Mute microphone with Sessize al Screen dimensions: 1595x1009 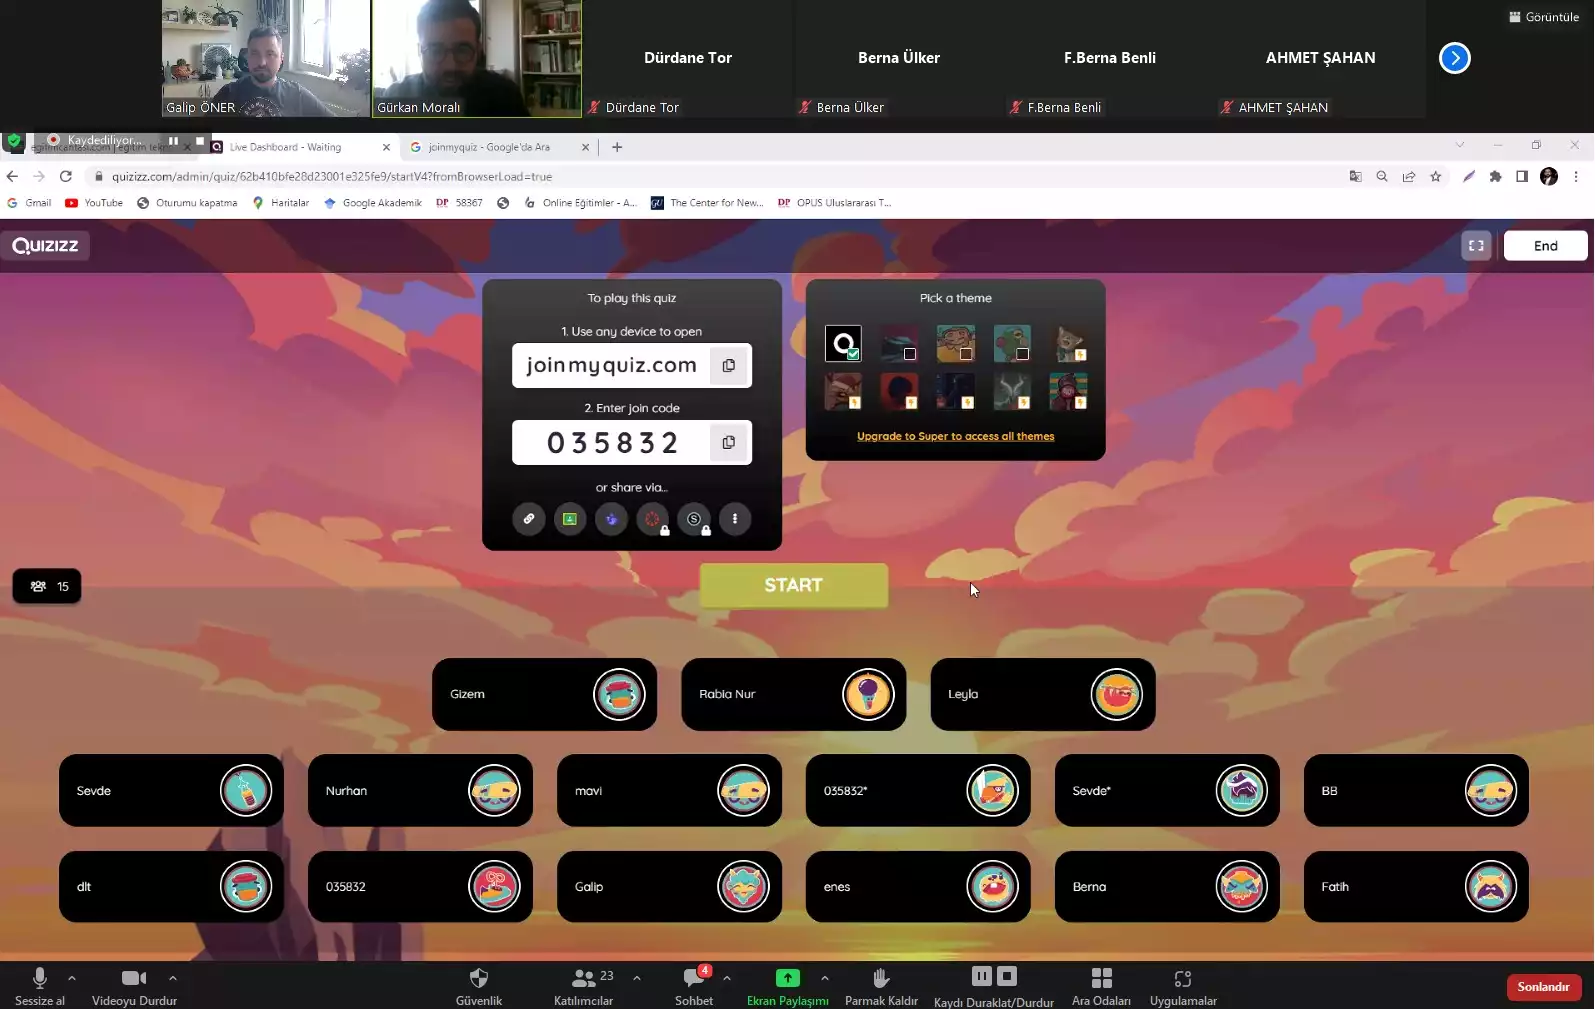[40, 986]
